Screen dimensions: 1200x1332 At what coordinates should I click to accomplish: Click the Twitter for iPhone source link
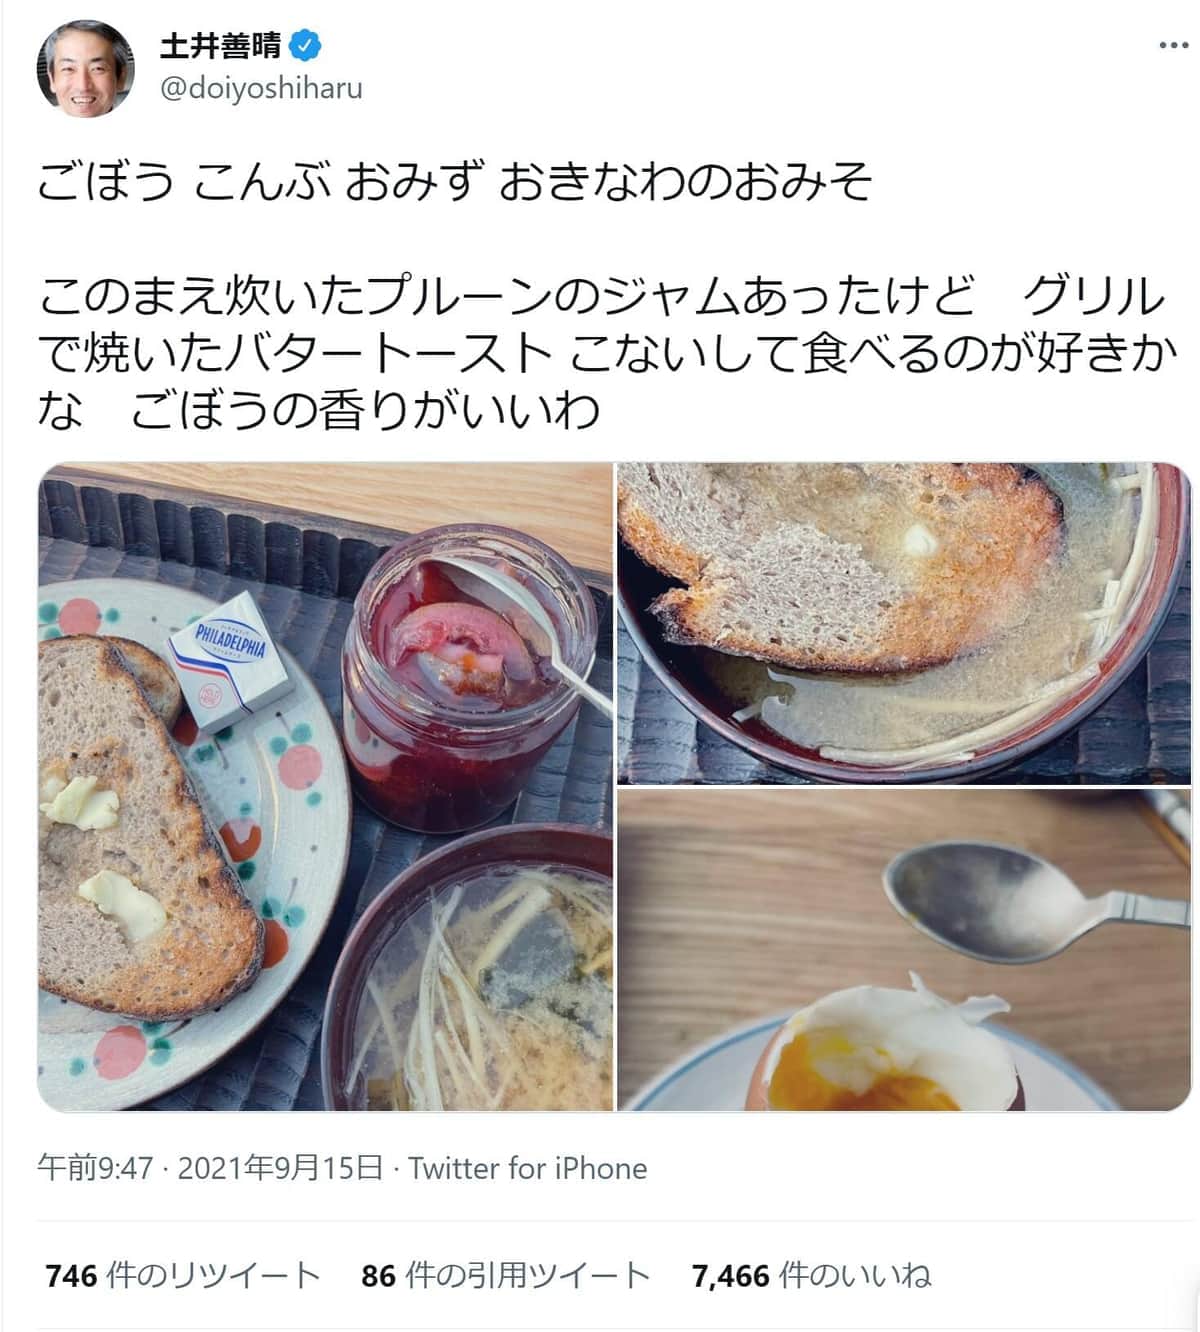click(528, 1168)
